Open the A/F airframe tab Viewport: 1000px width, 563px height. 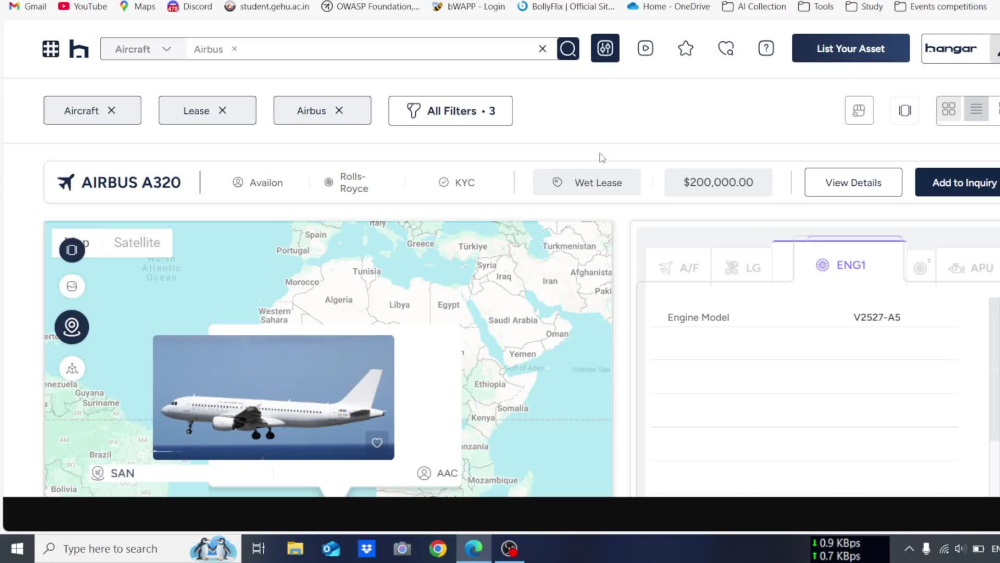point(679,268)
